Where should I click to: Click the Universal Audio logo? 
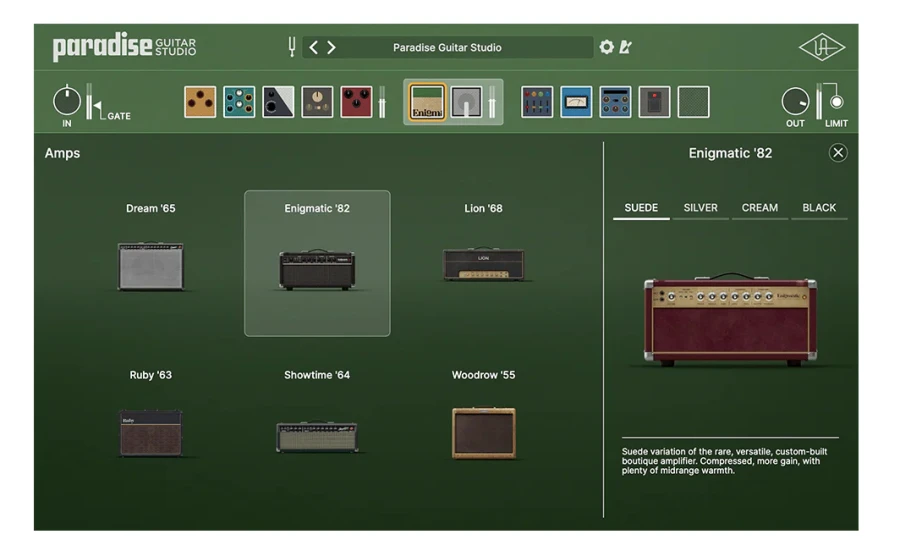(821, 47)
